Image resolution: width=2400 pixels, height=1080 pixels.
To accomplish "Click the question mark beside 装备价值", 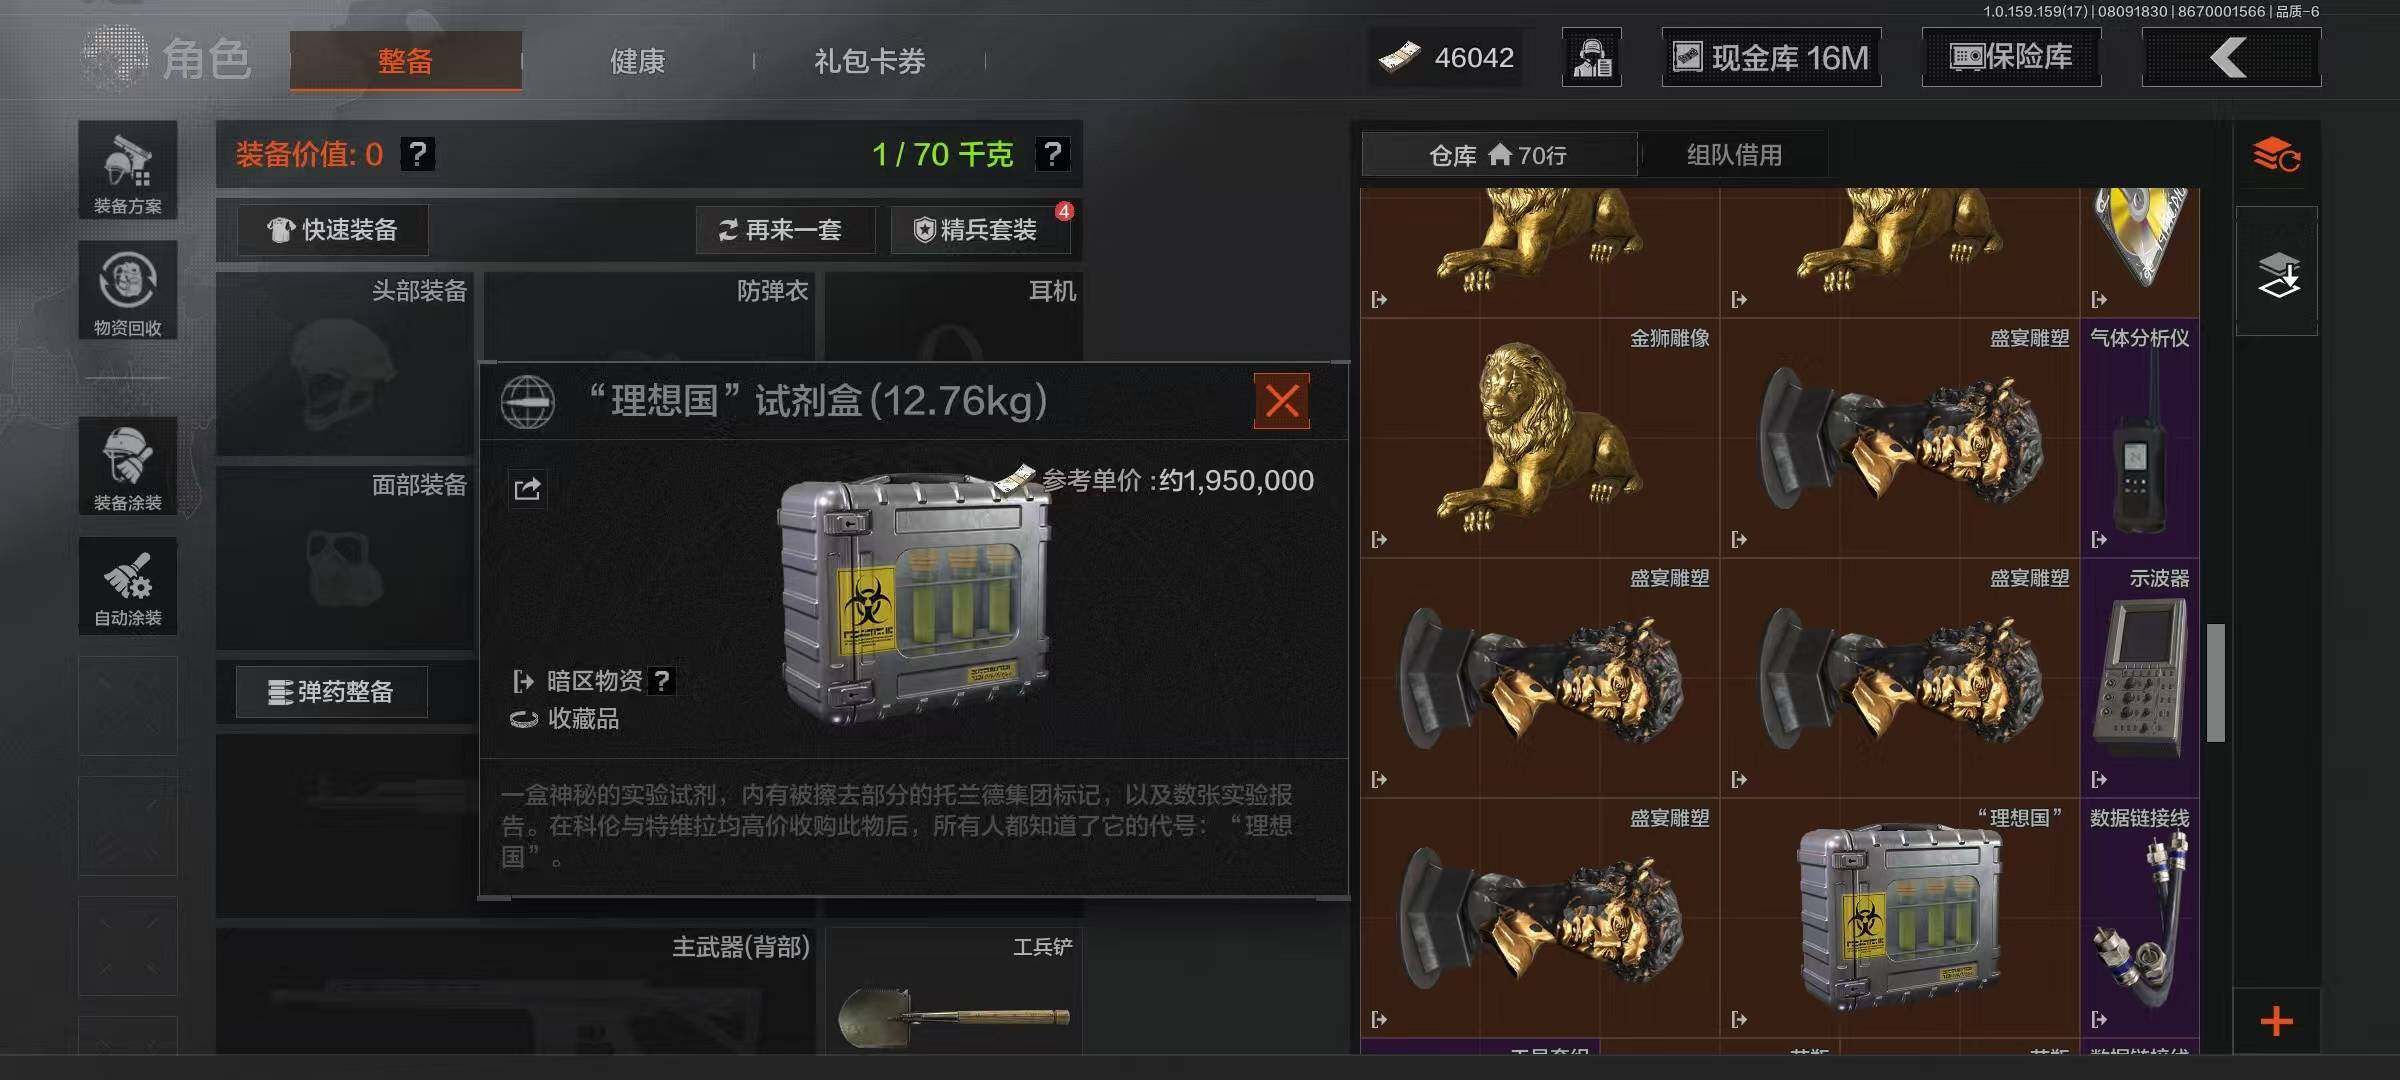I will pyautogui.click(x=418, y=154).
